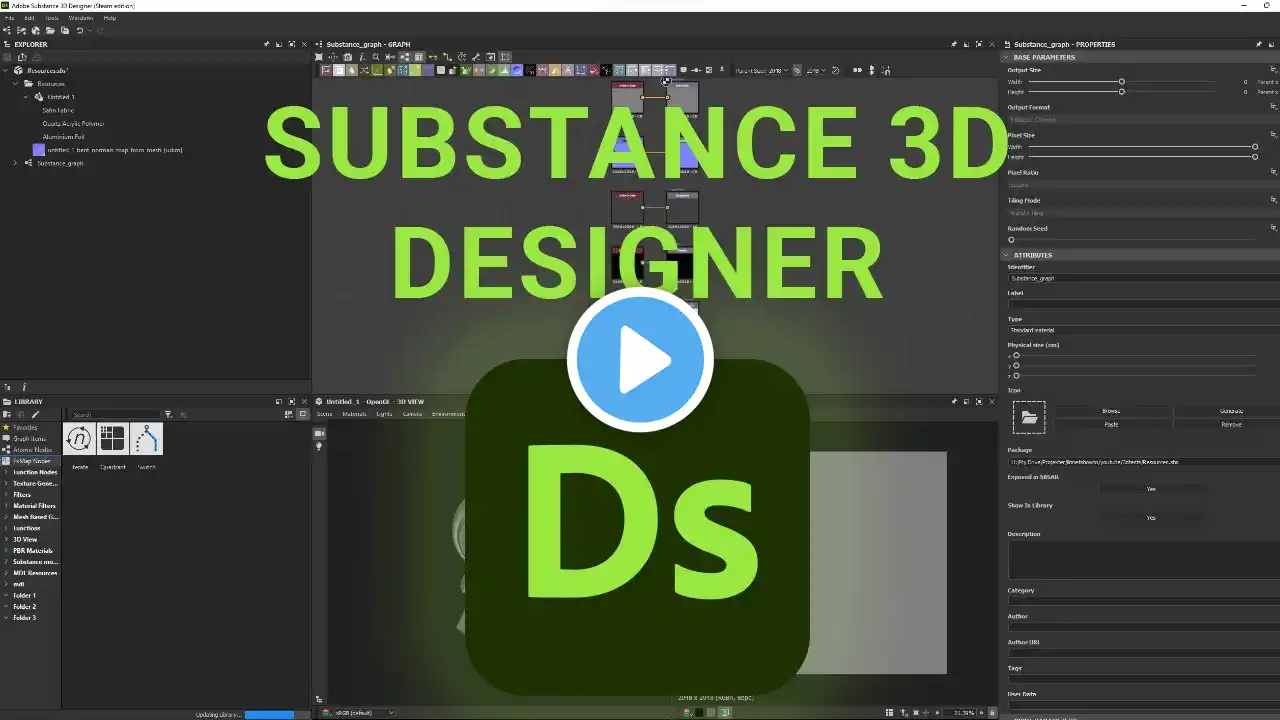The height and width of the screenshot is (720, 1280).
Task: Open the Parent Size dropdown
Action: 762,71
